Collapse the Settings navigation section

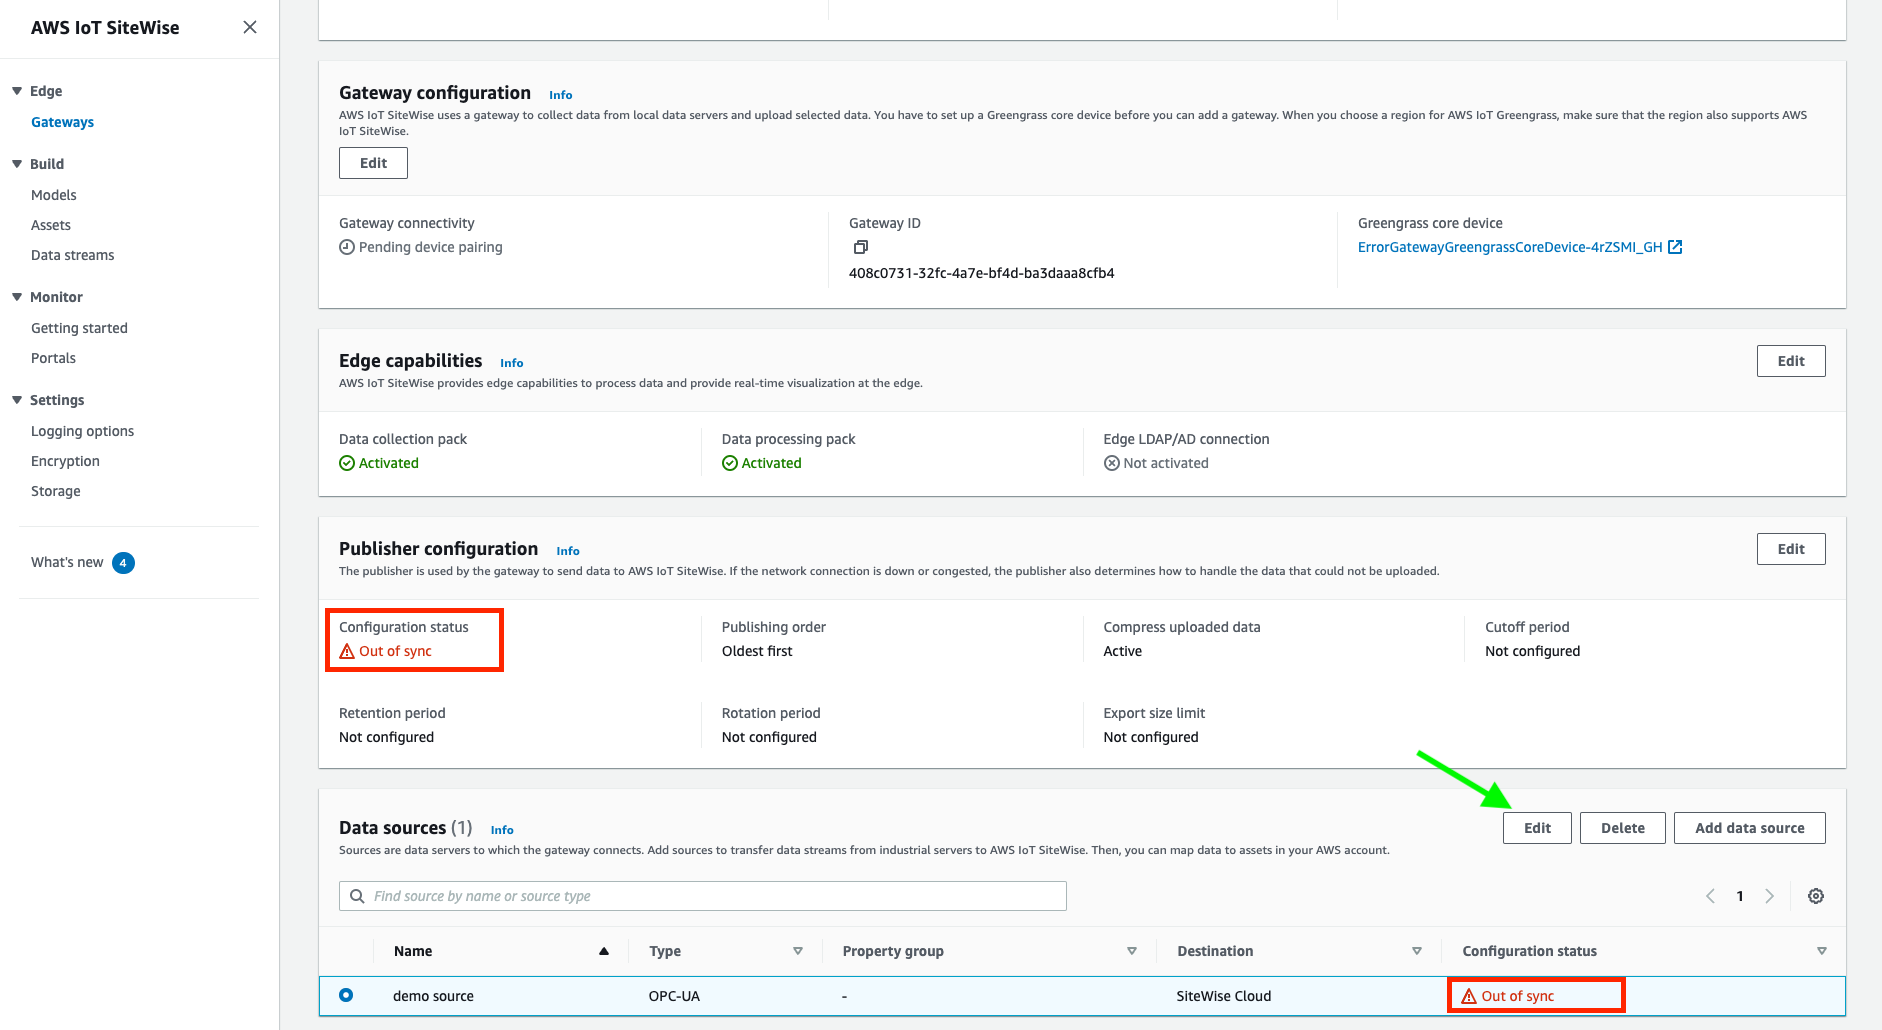[17, 400]
